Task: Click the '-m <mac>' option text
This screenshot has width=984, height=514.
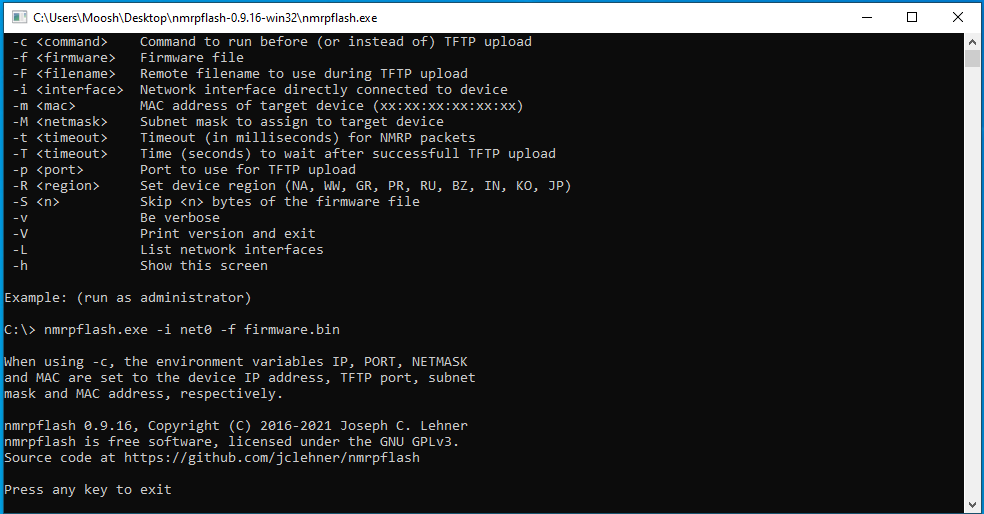Action: 44,105
